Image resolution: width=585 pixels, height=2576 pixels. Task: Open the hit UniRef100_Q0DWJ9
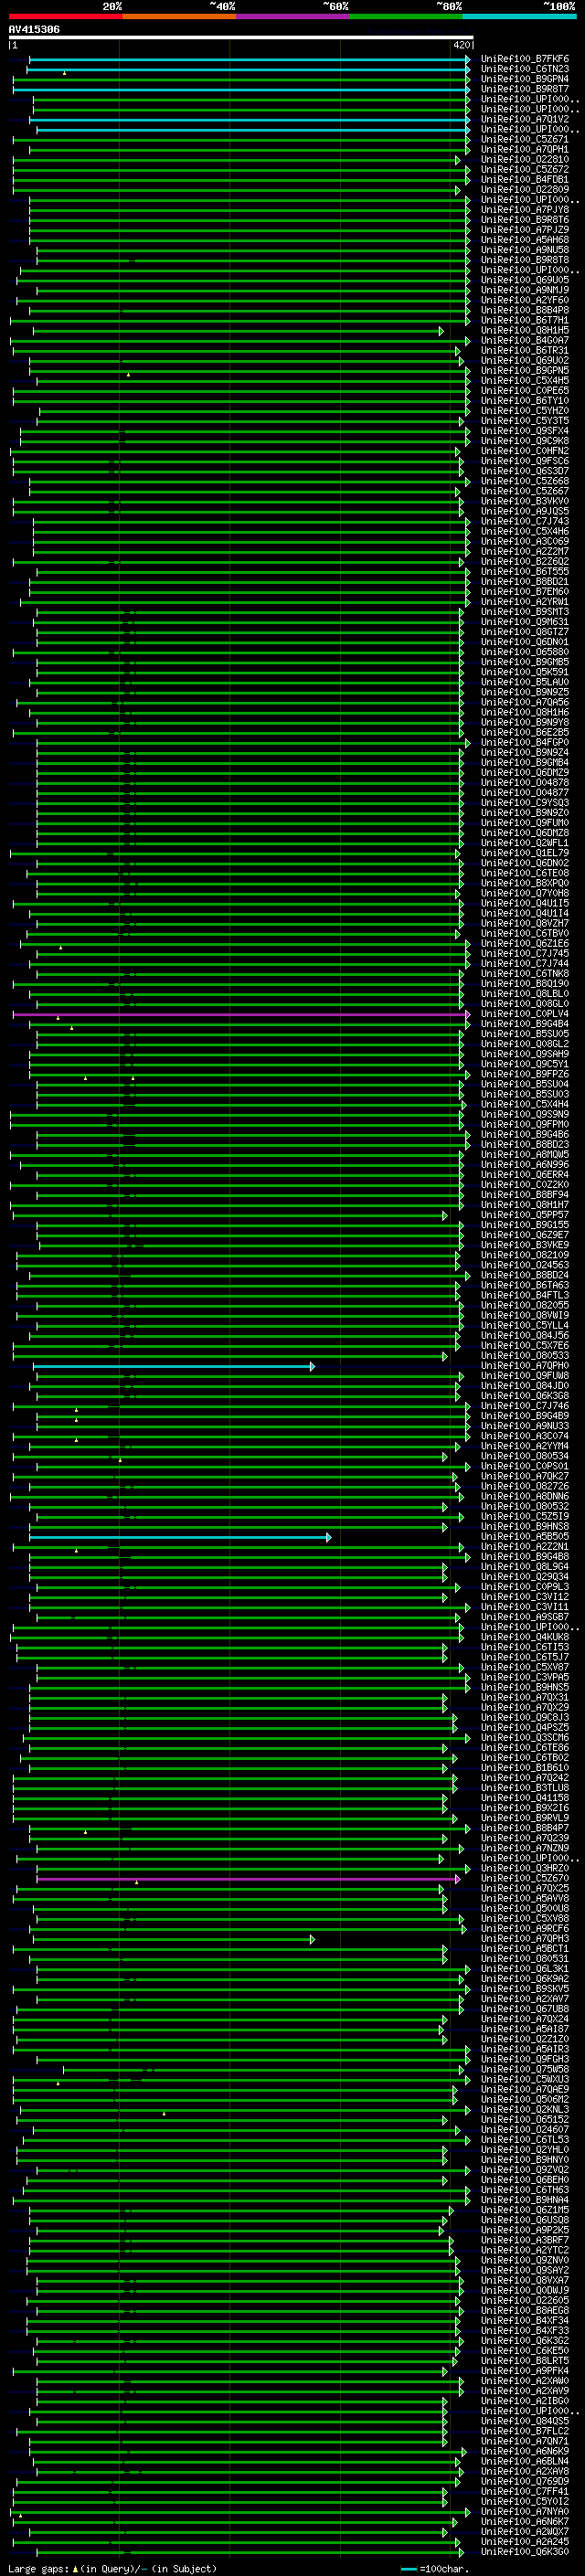[x=524, y=2289]
